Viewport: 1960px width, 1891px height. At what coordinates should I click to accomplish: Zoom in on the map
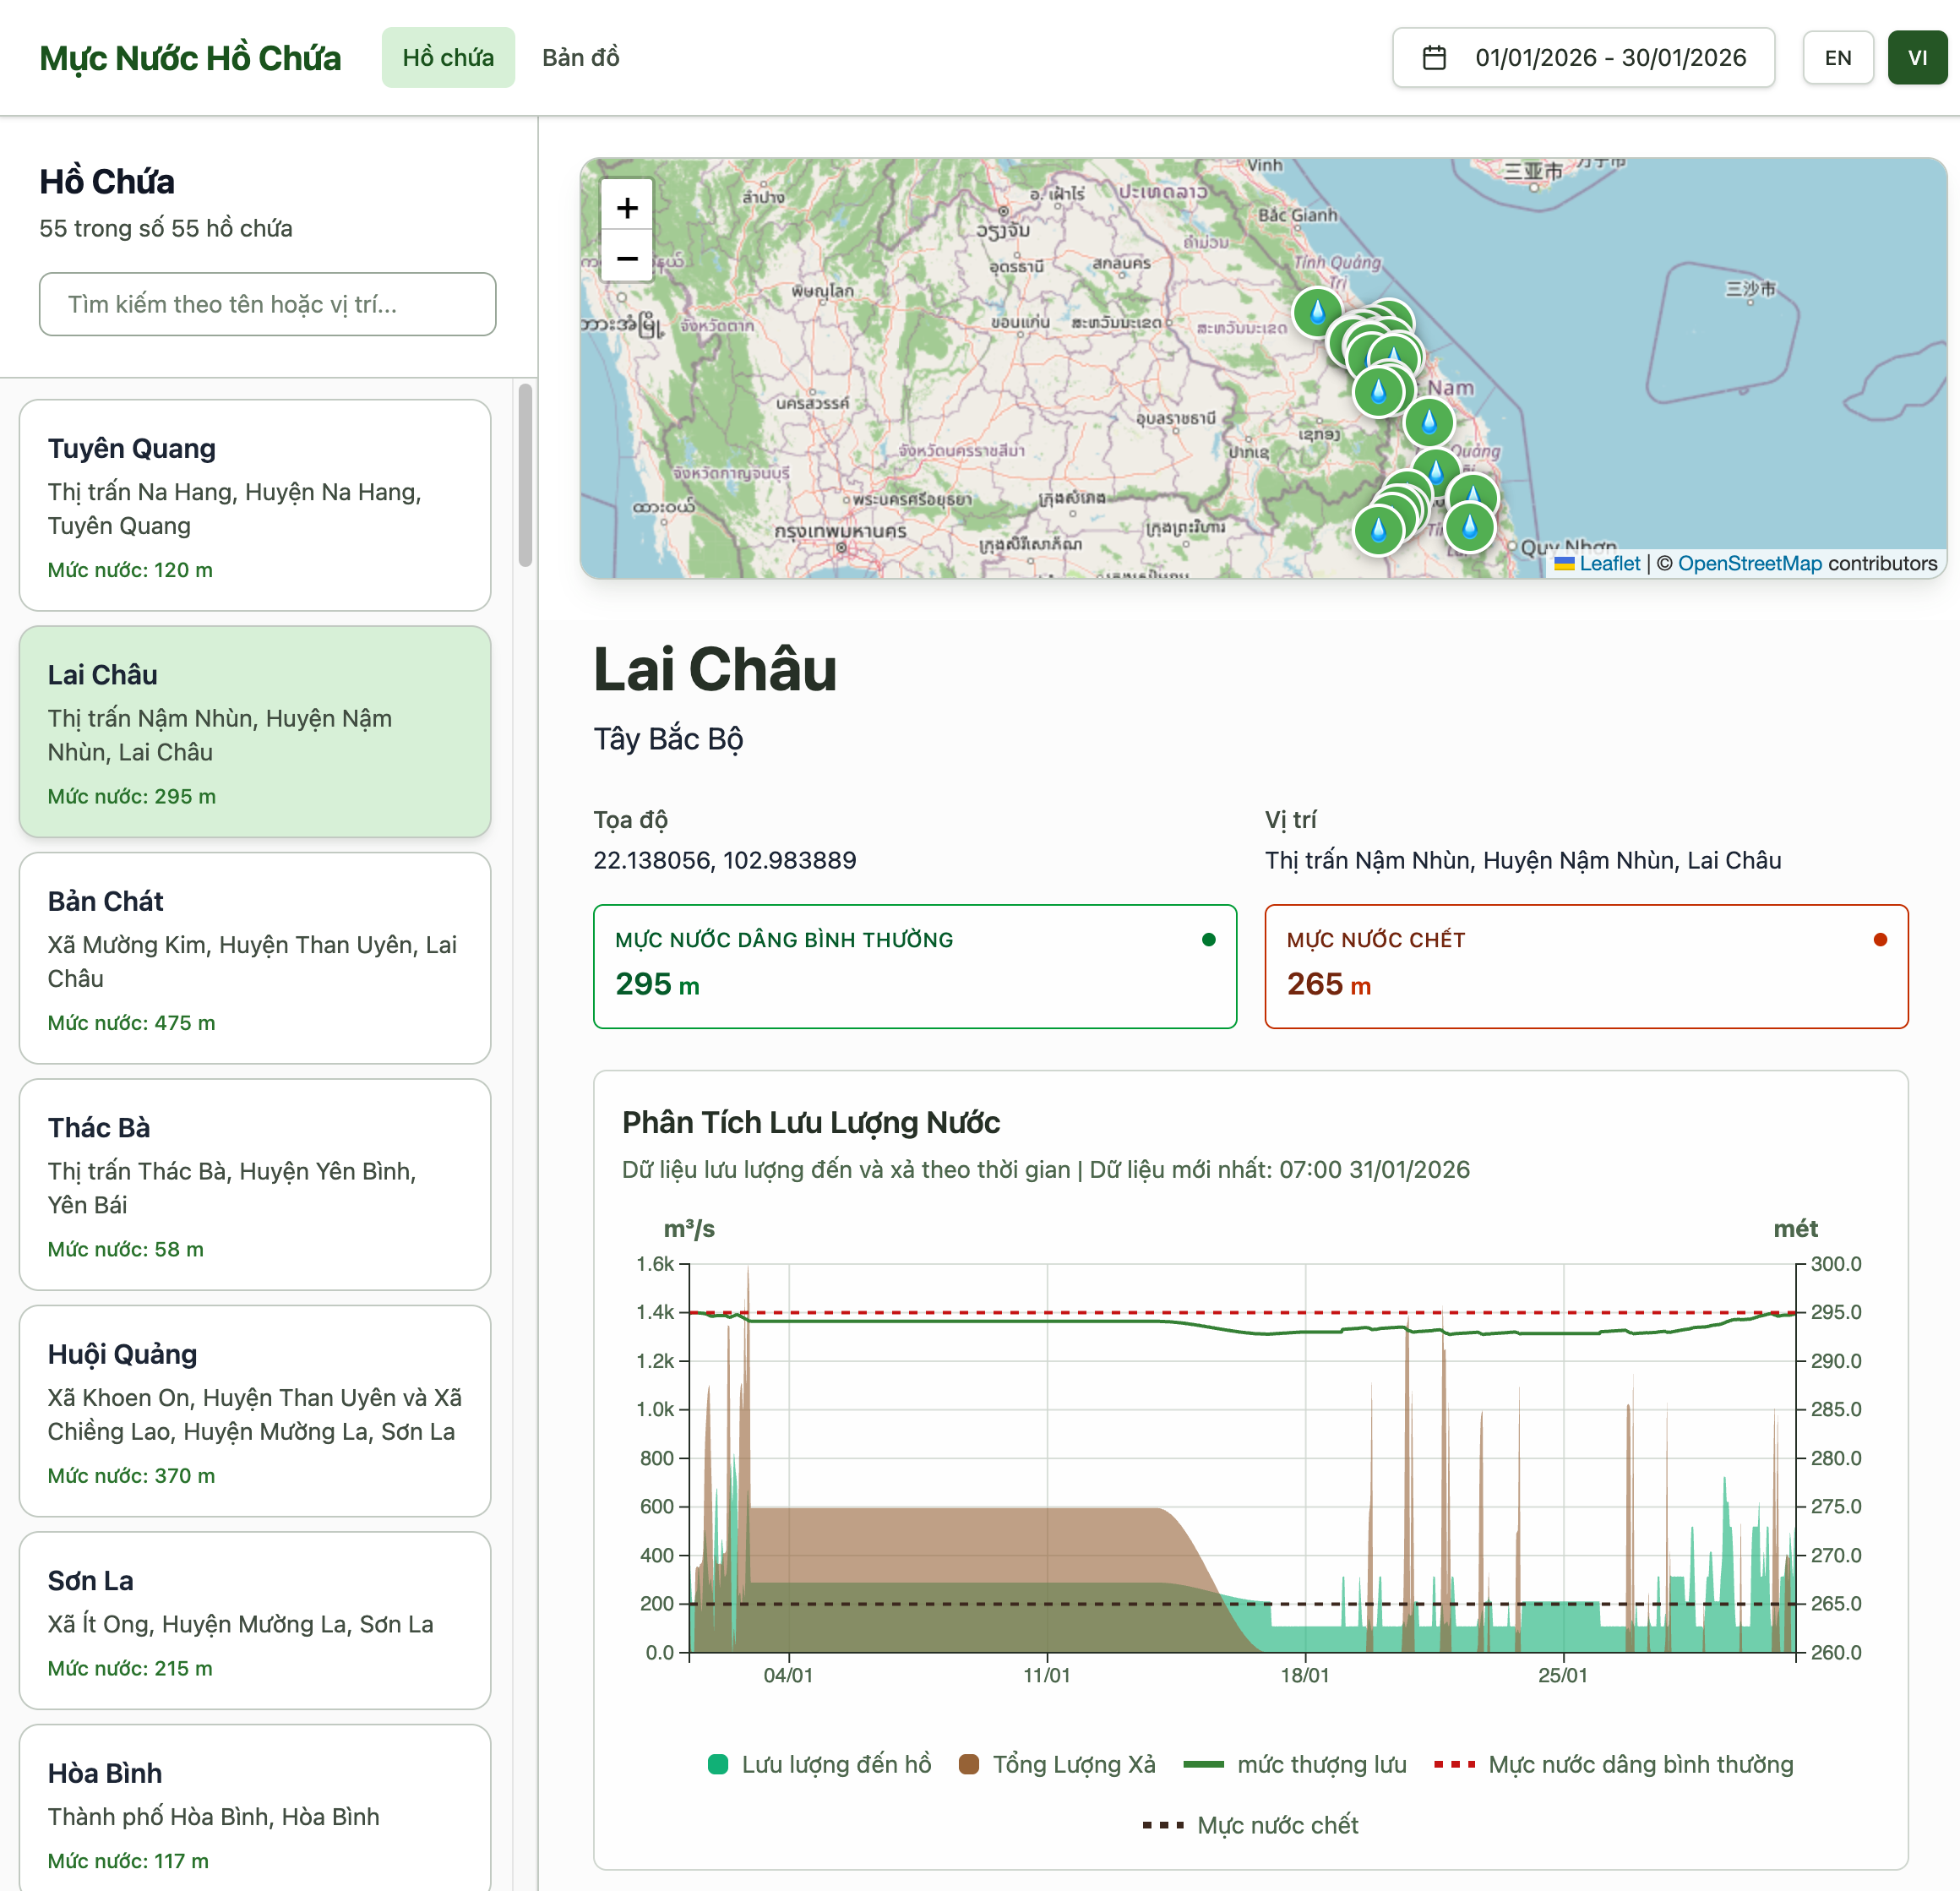click(627, 207)
